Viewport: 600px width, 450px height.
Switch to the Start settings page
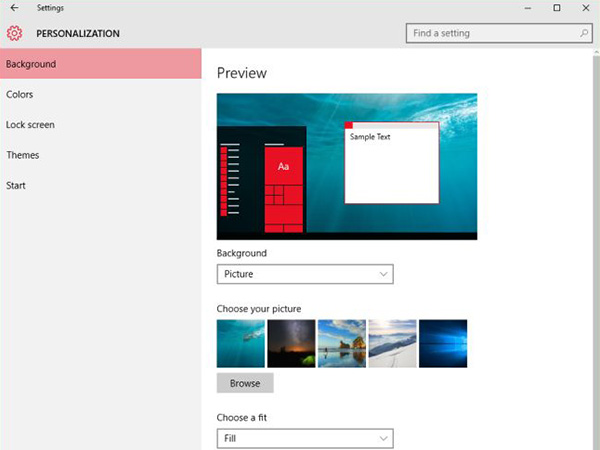(16, 185)
